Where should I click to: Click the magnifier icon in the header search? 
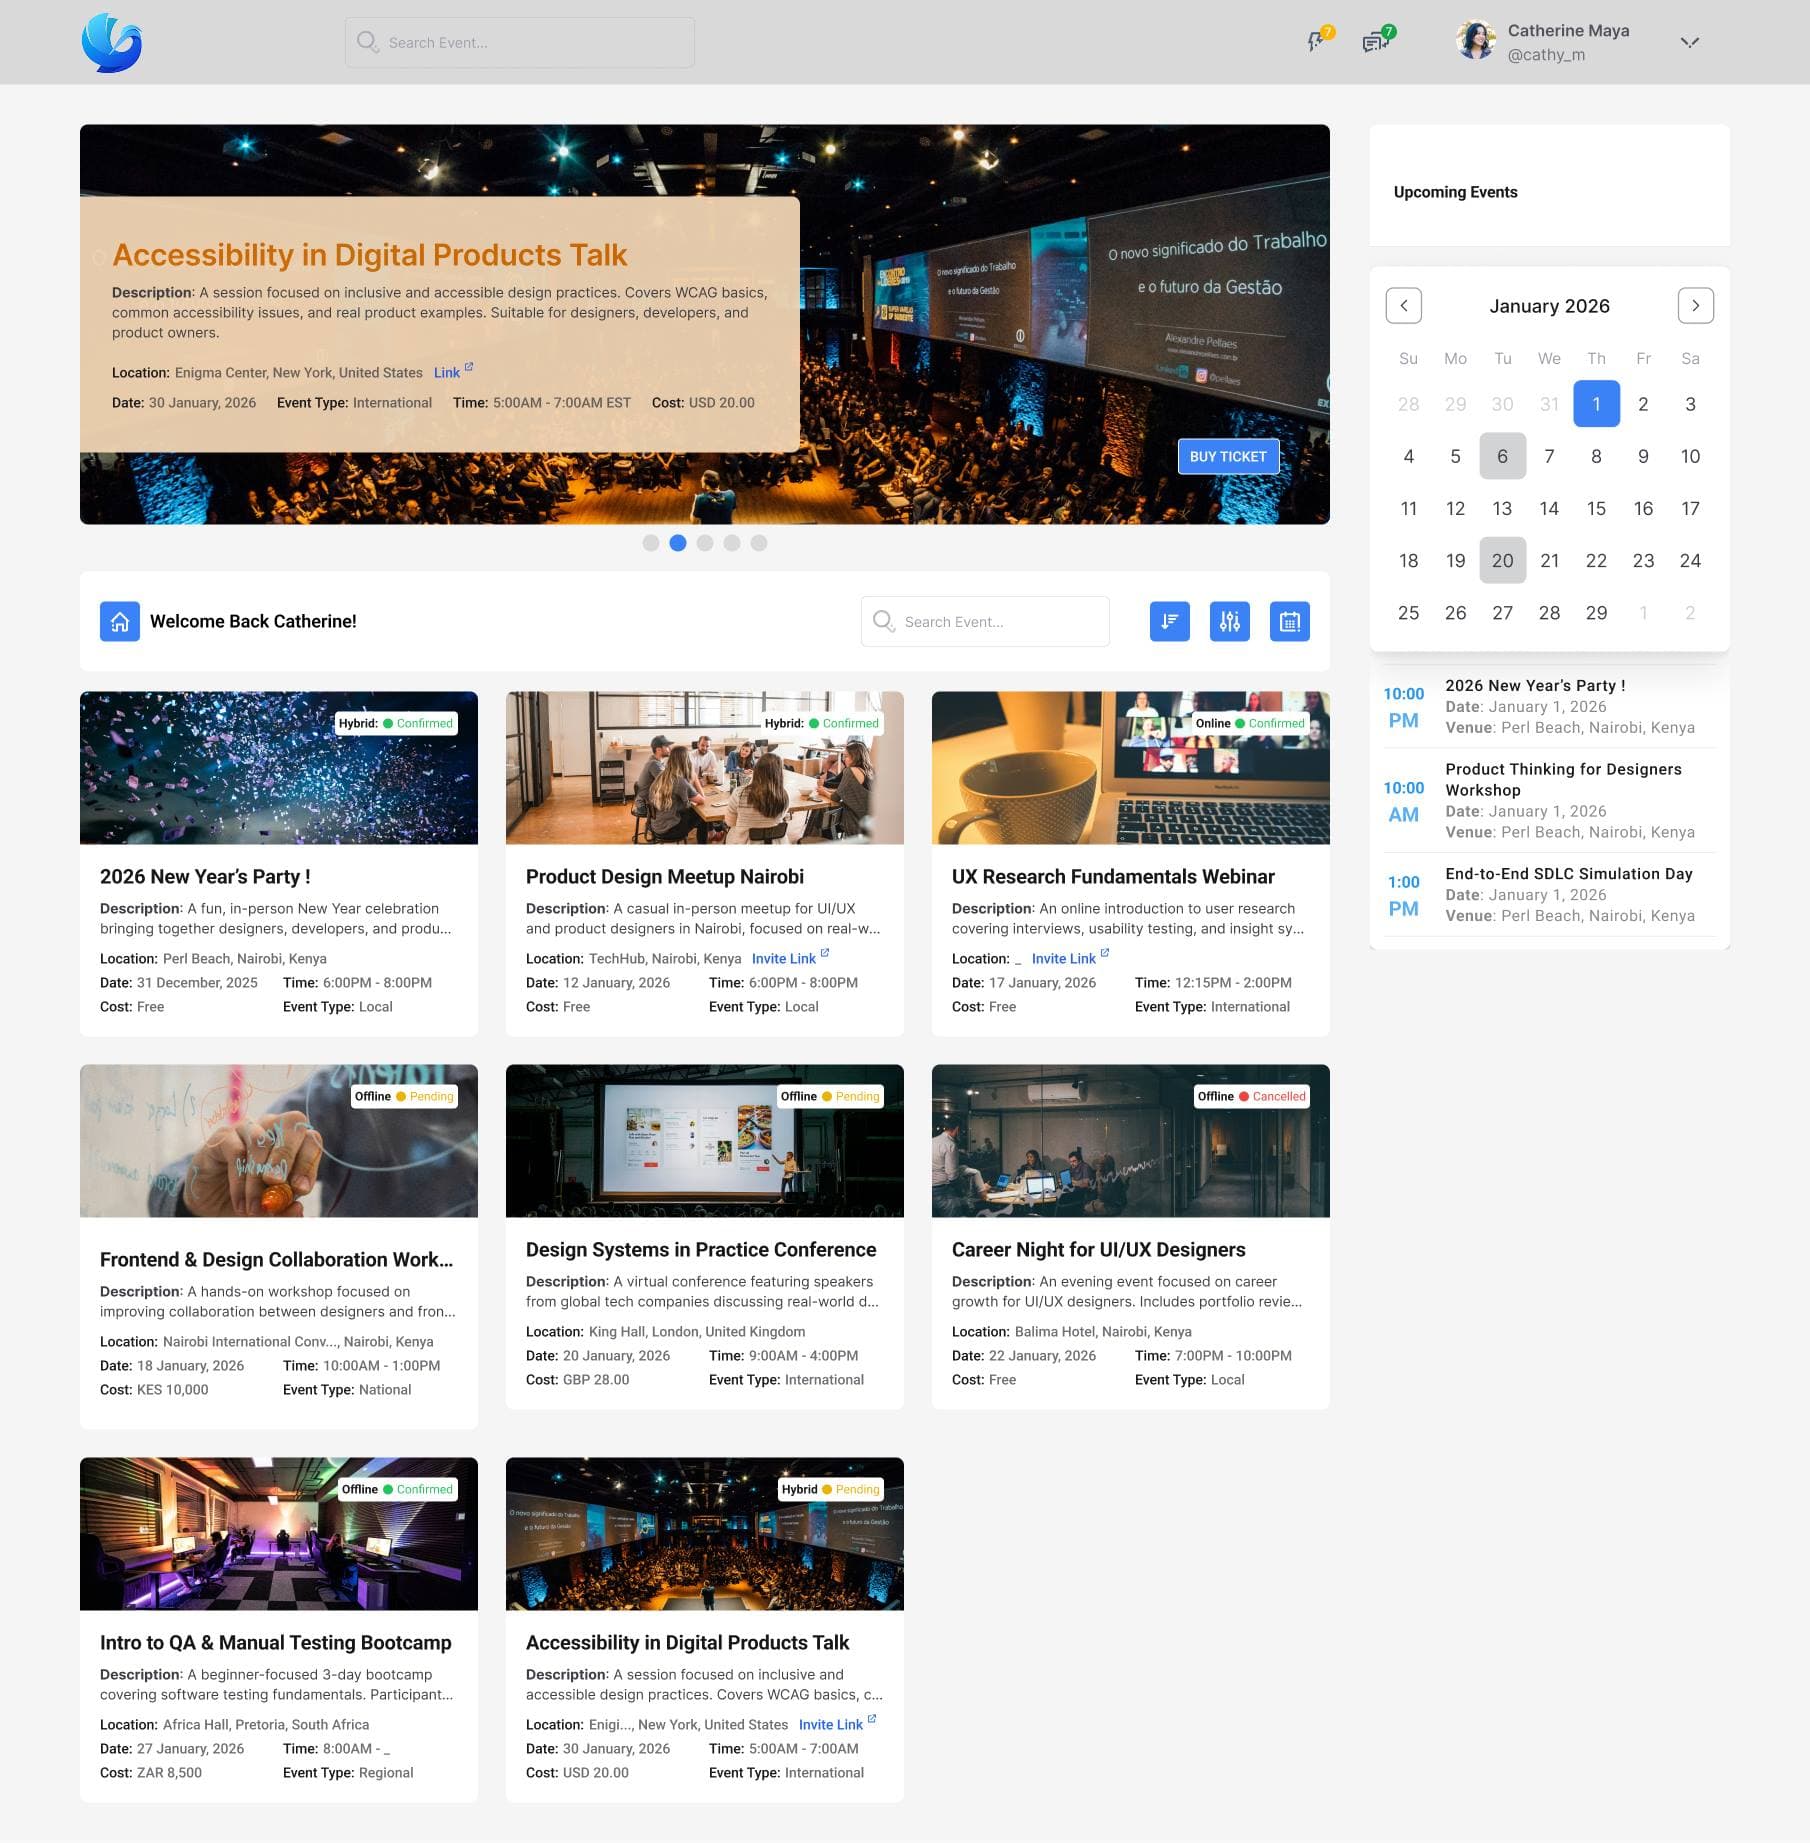pos(367,42)
